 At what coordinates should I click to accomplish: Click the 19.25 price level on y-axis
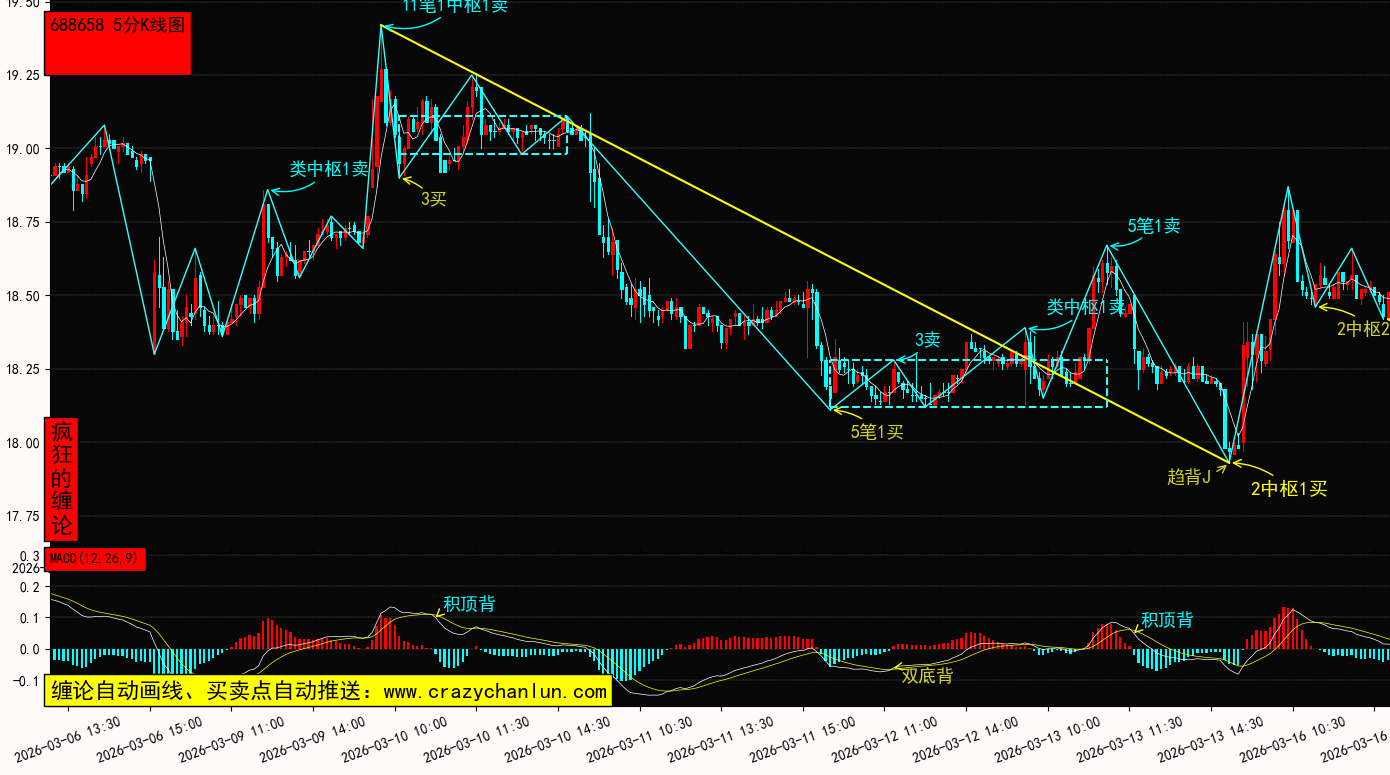(23, 75)
